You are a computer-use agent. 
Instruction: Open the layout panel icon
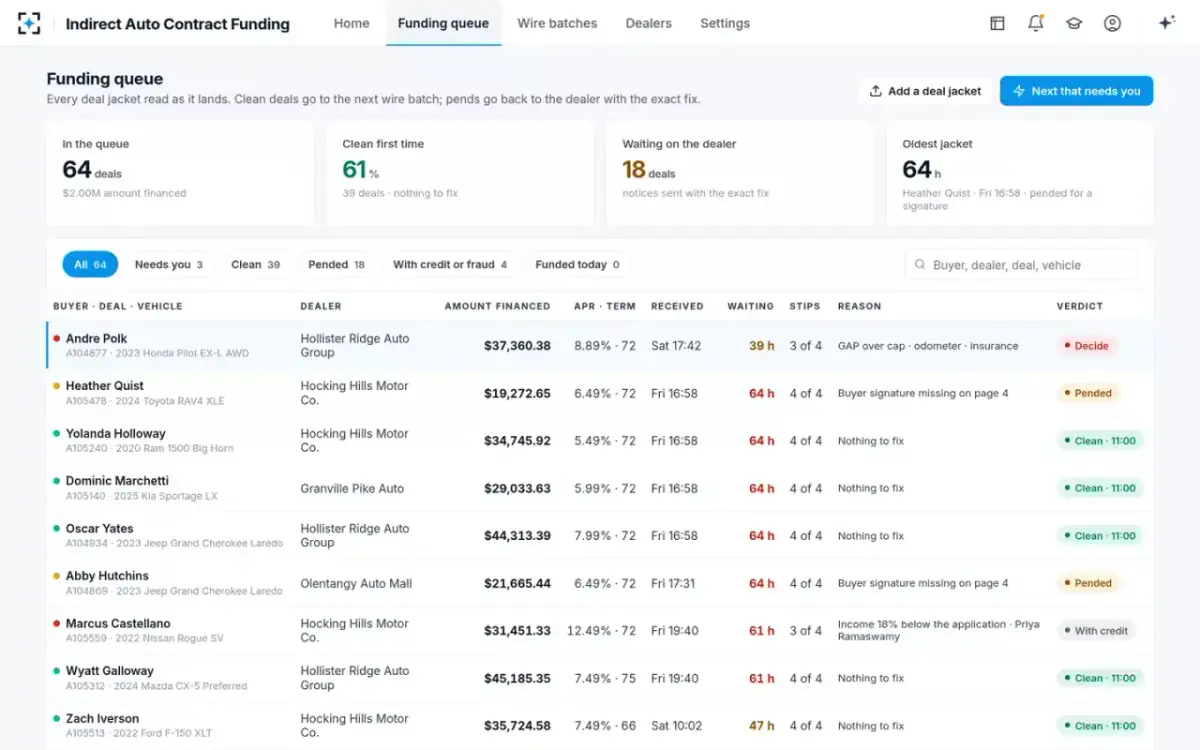coord(997,23)
